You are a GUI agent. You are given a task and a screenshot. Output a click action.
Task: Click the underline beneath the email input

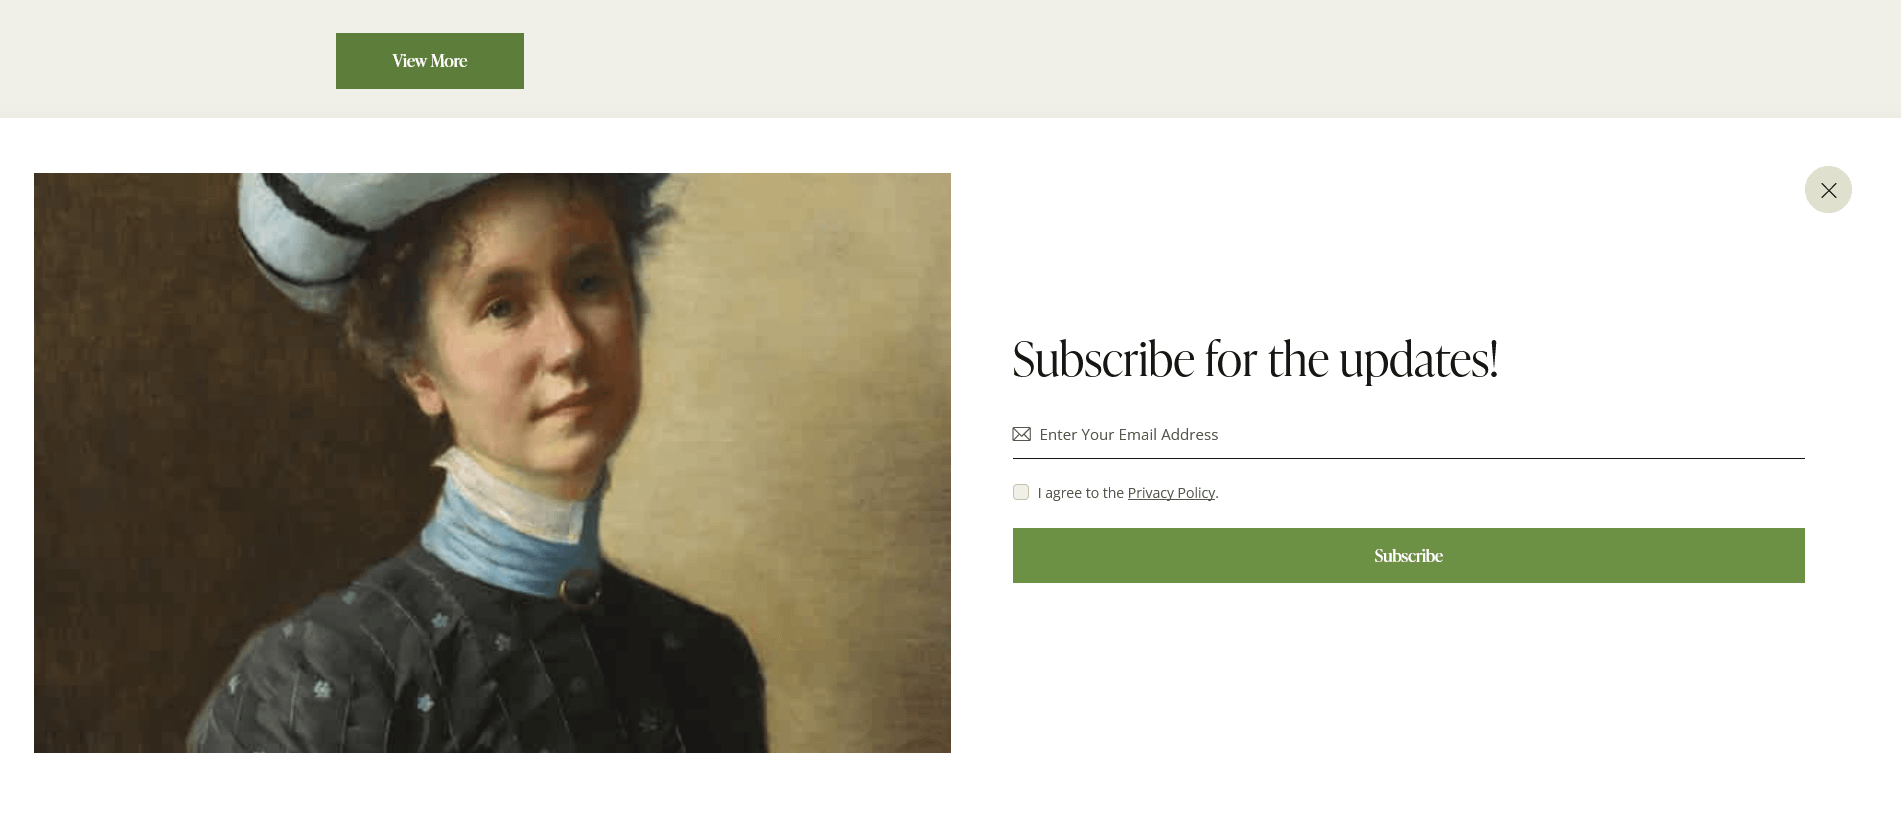tap(1408, 458)
